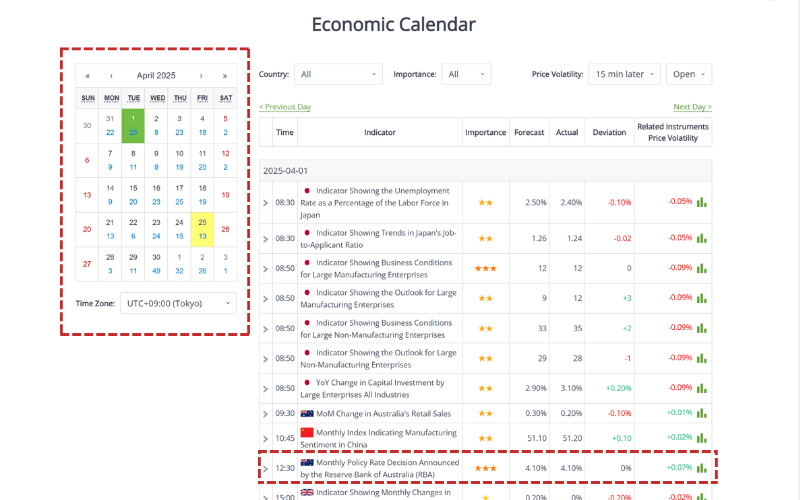The height and width of the screenshot is (500, 800).
Task: Select April 15 in the calendar
Action: [x=133, y=195]
